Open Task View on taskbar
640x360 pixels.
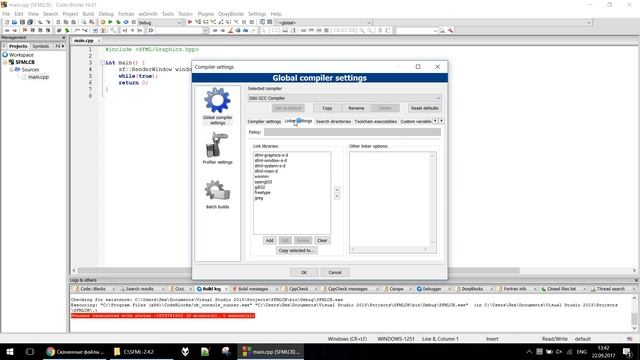30,351
